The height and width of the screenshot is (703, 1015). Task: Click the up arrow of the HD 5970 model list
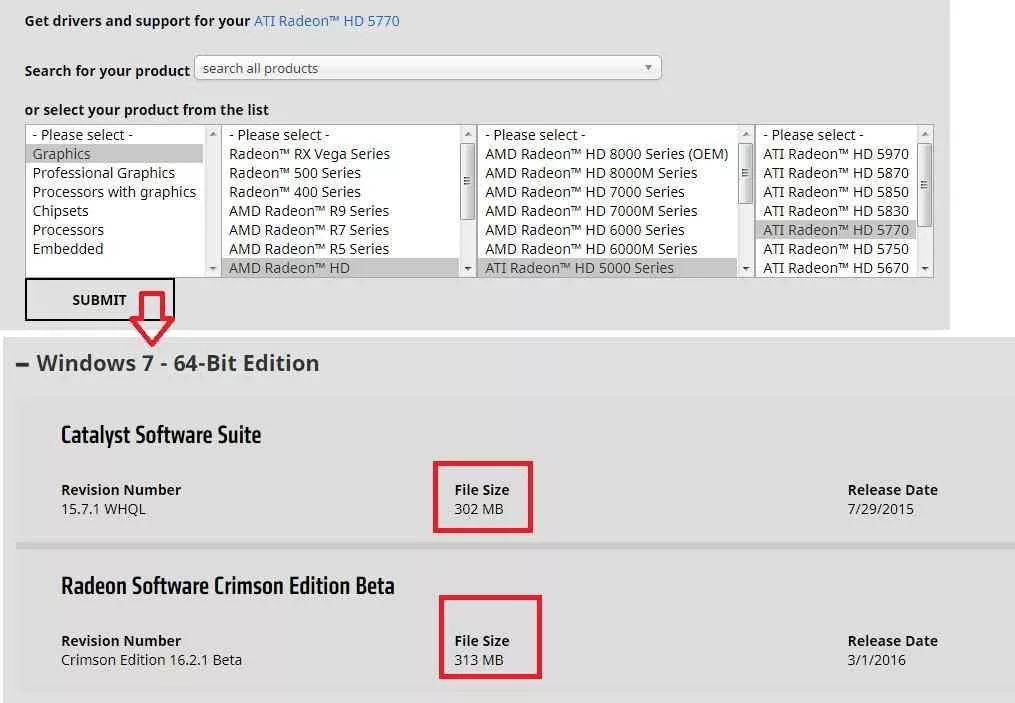pyautogui.click(x=925, y=134)
